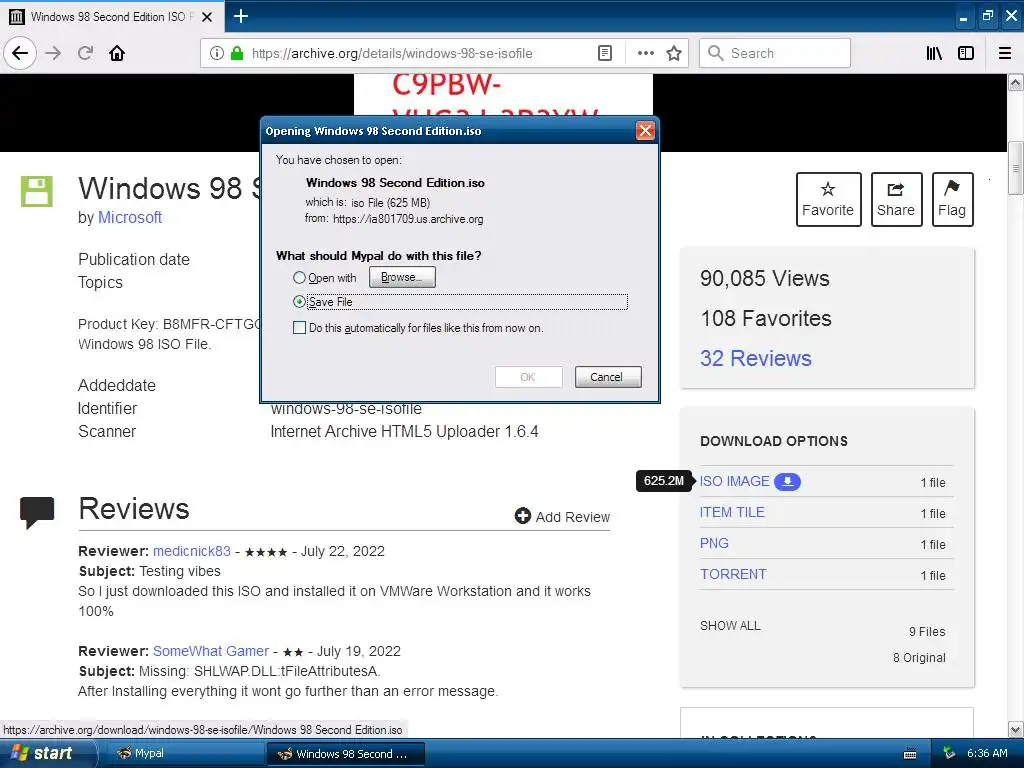The height and width of the screenshot is (768, 1024).
Task: Click the Reviews speech bubble icon
Action: point(37,512)
